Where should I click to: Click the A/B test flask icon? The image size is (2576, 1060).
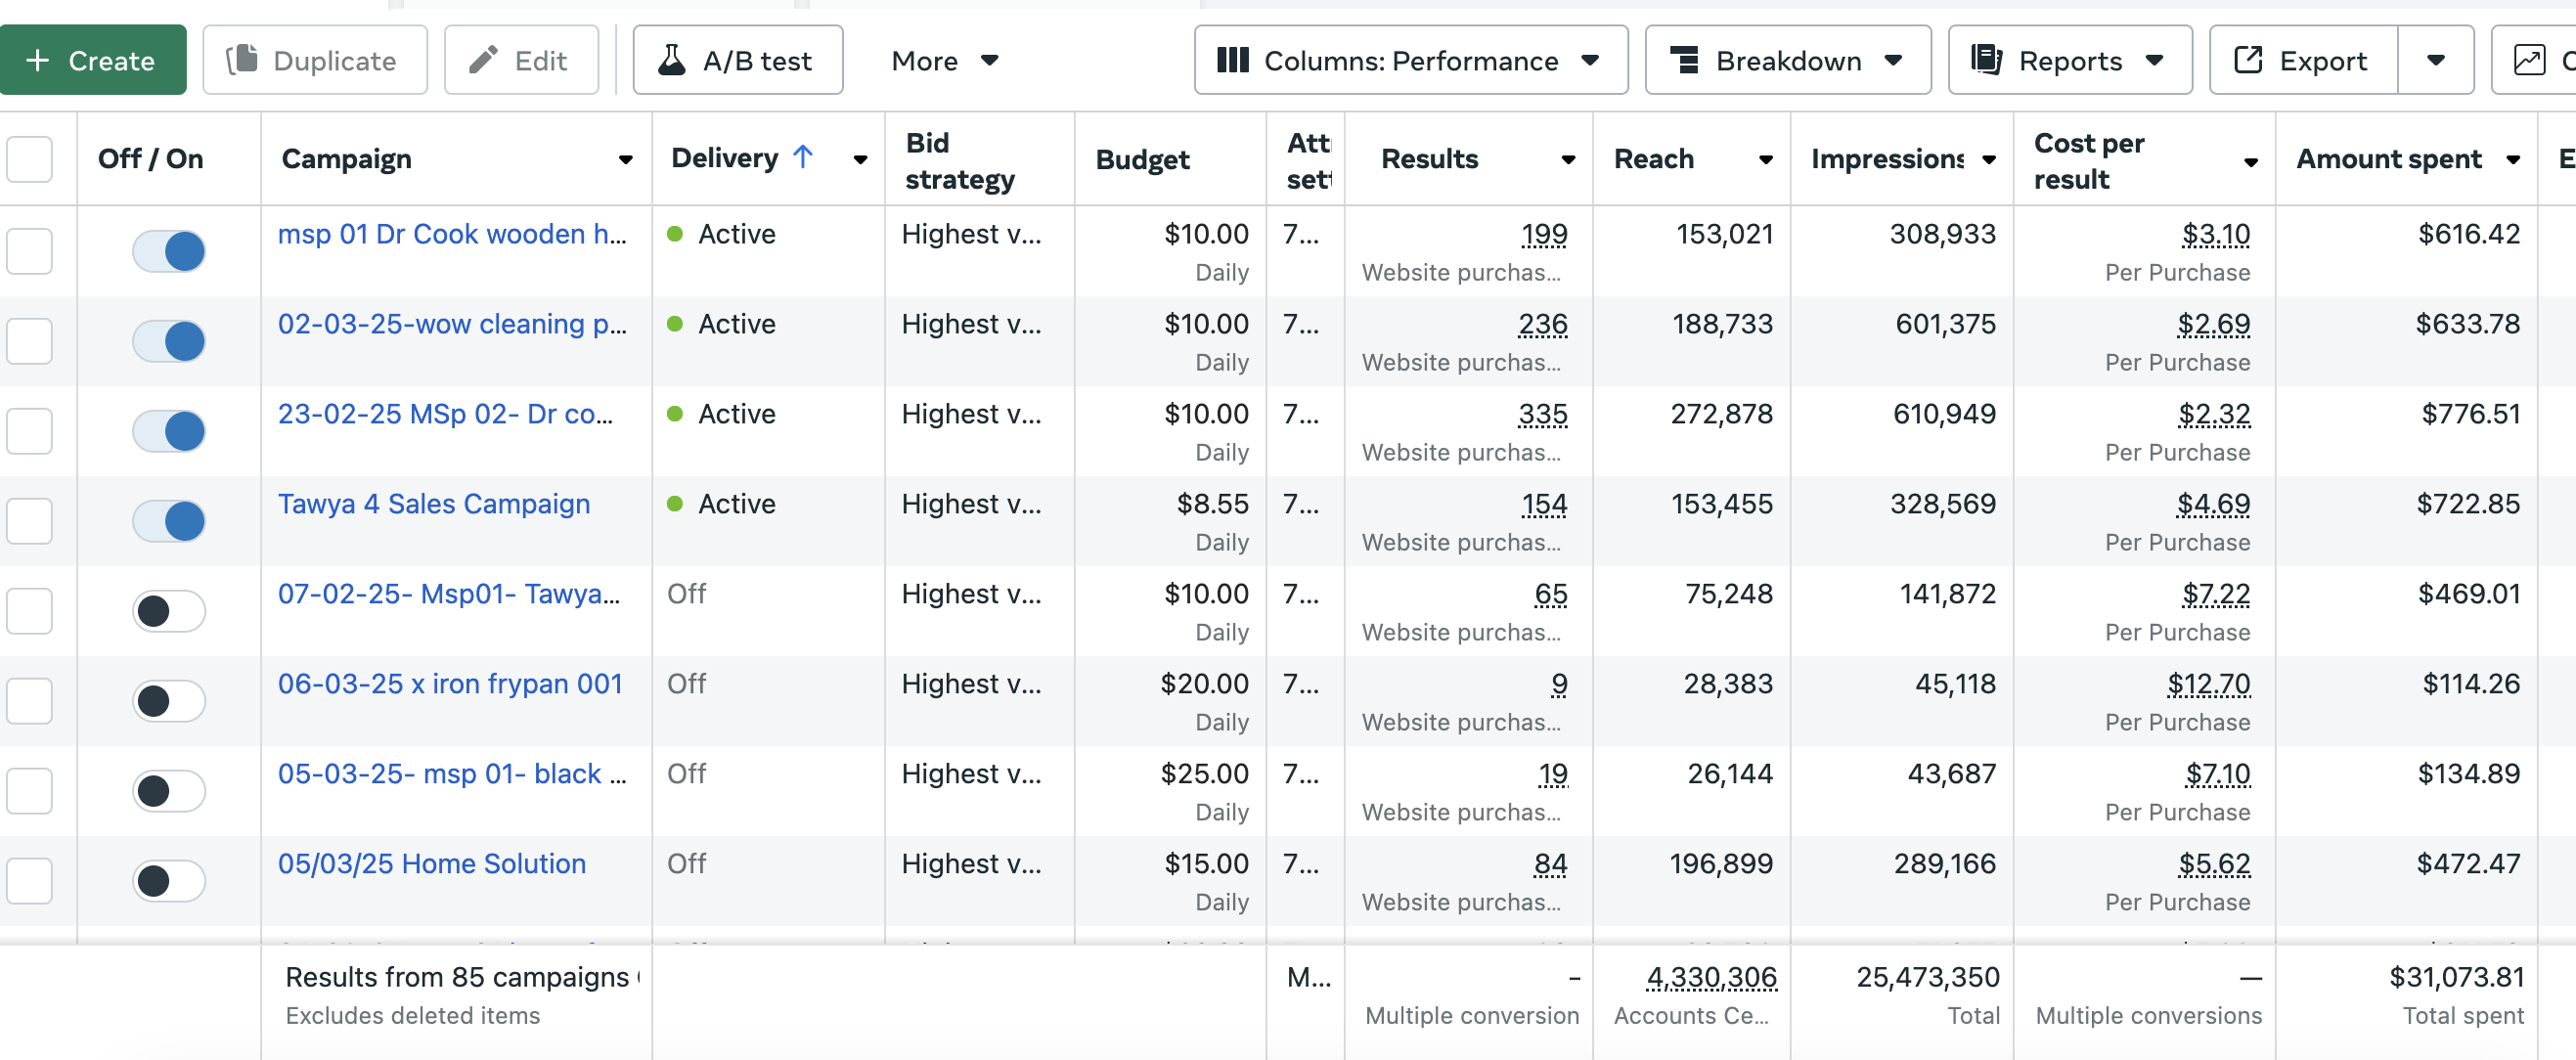click(672, 60)
